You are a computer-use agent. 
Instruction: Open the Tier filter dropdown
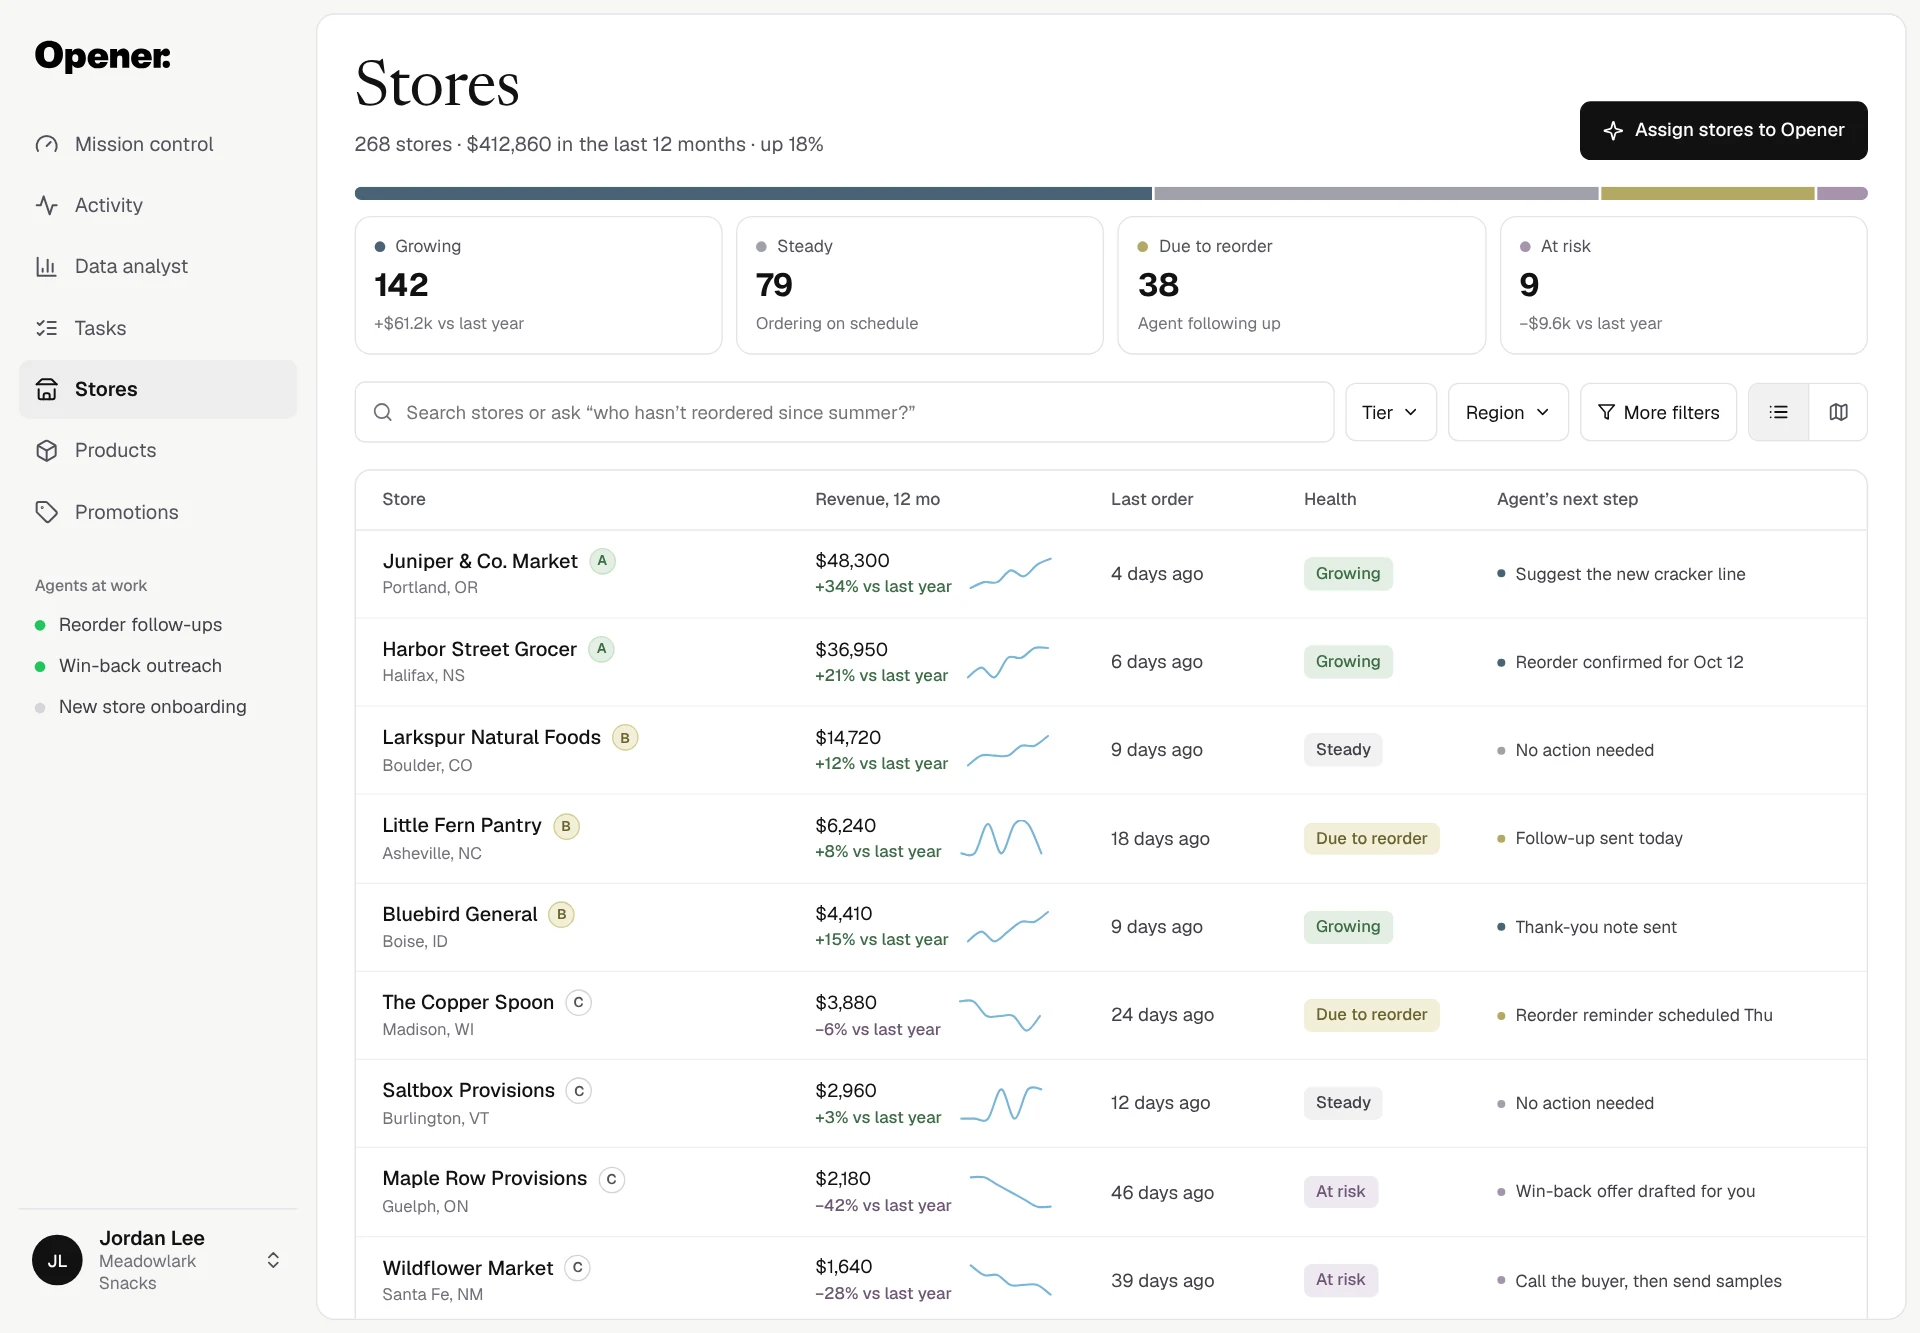(x=1390, y=412)
